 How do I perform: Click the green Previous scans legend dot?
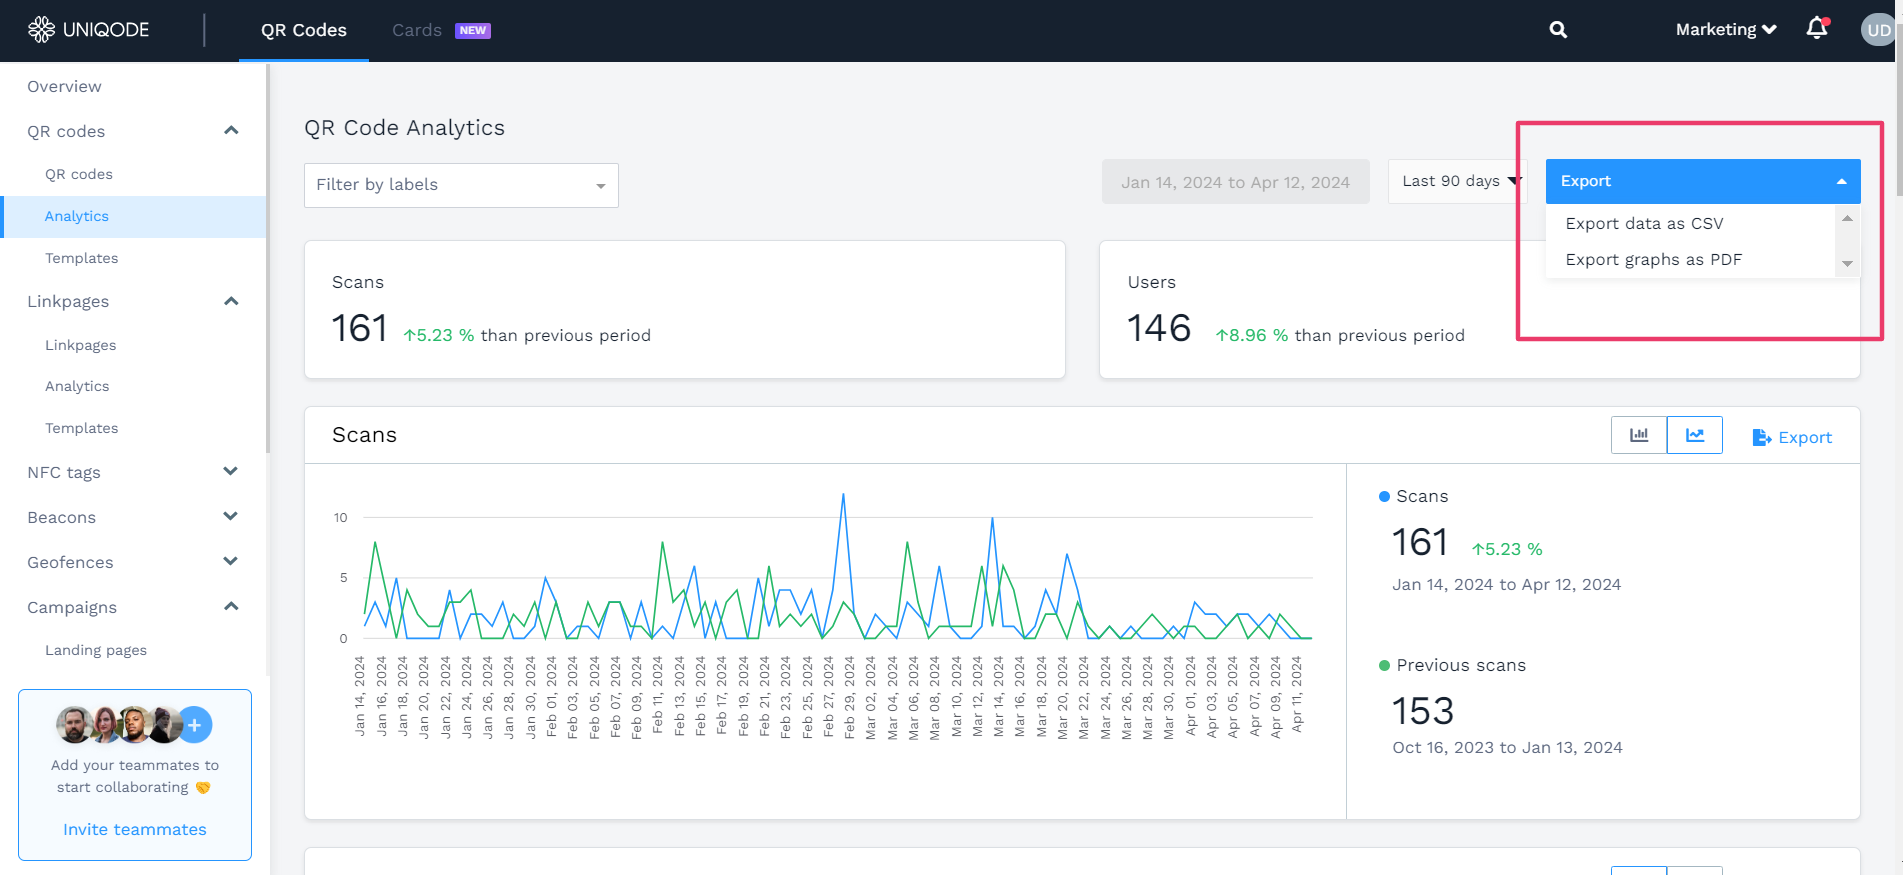coord(1384,665)
